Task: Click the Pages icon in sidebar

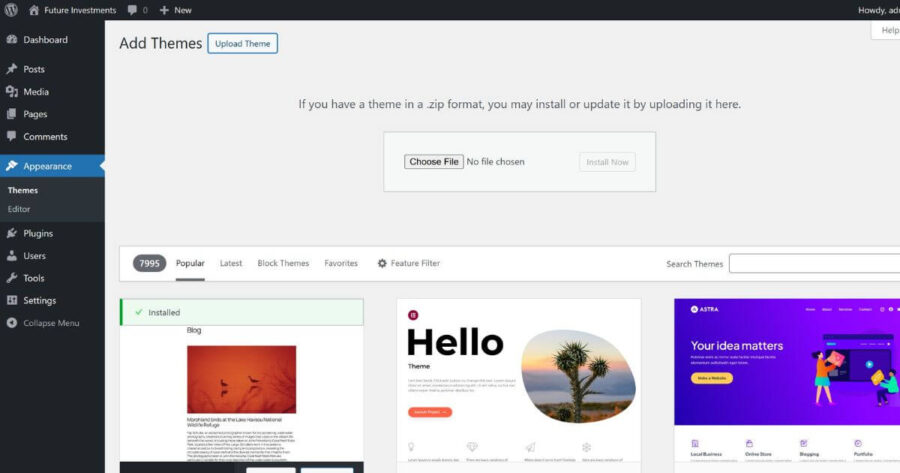Action: [11, 114]
